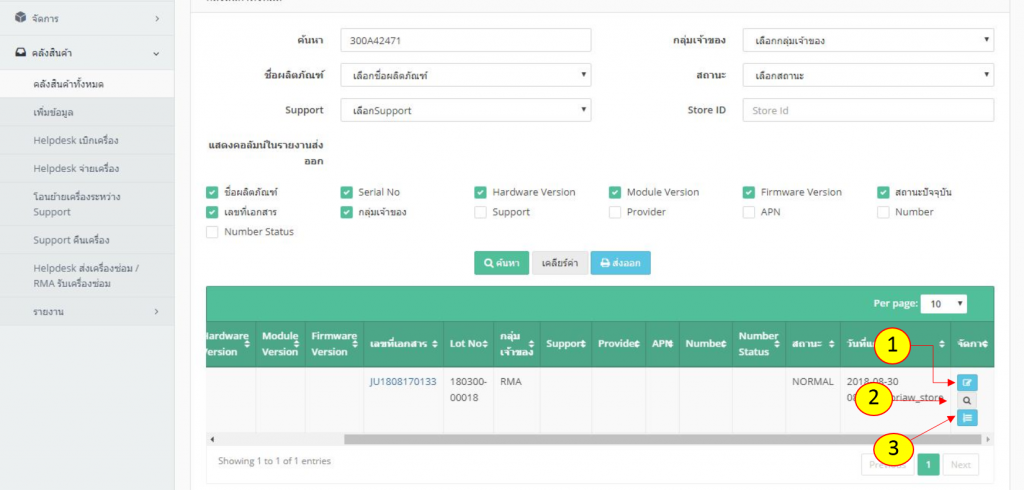Click the Showing 1 to 1 of 1 entries text
This screenshot has width=1024, height=490.
tap(274, 461)
